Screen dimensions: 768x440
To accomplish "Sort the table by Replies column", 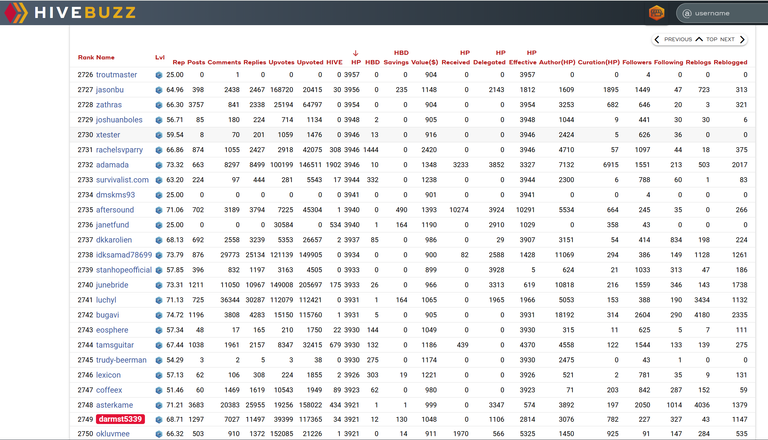I will [x=255, y=62].
